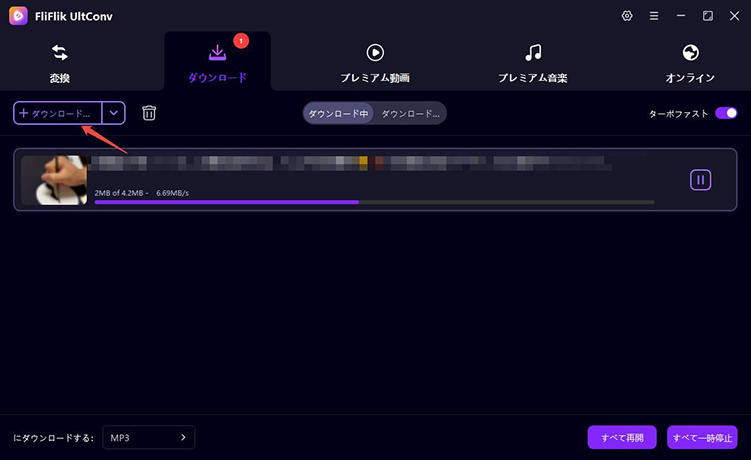Image resolution: width=751 pixels, height=460 pixels.
Task: Click the download item video thumbnail
Action: tap(54, 180)
